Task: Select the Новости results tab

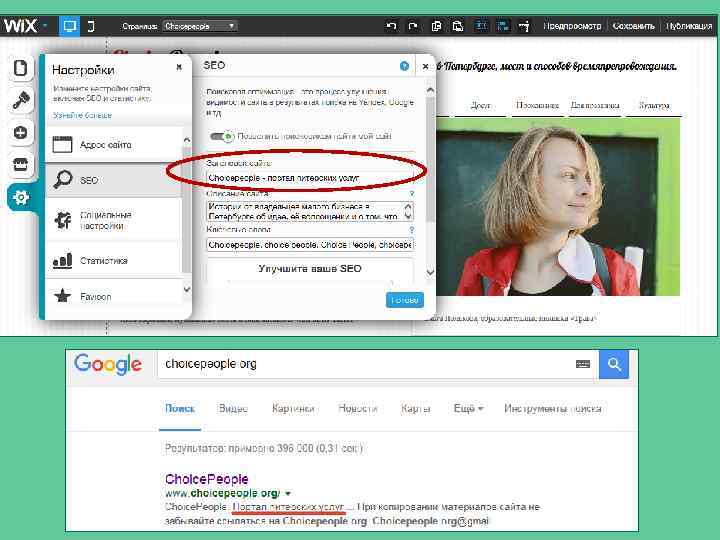Action: pos(358,408)
